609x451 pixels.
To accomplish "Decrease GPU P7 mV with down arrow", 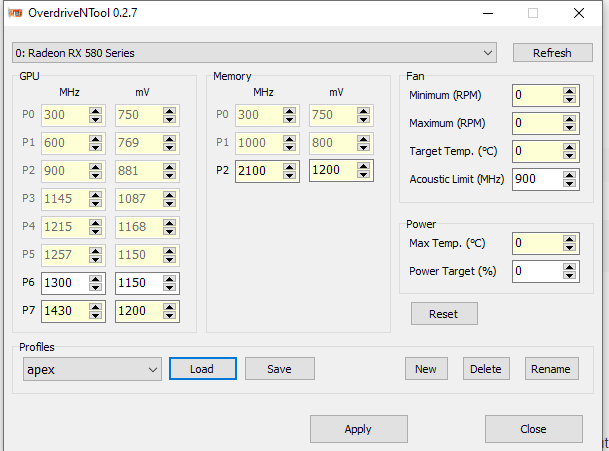I will click(169, 315).
